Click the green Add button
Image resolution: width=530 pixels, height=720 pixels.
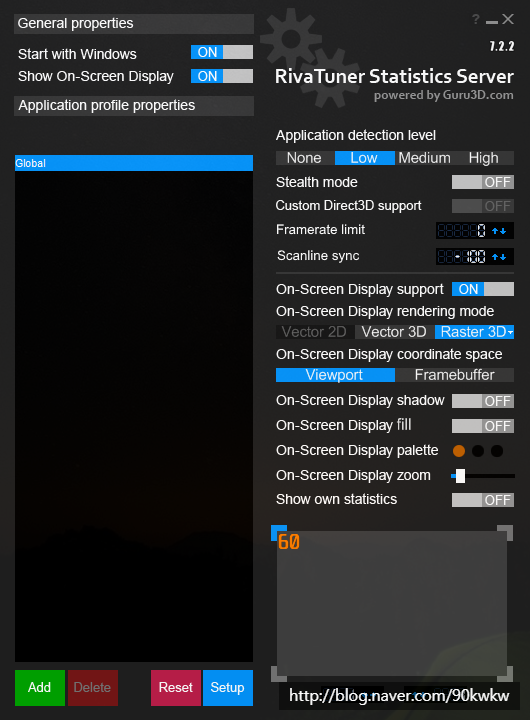[x=39, y=687]
